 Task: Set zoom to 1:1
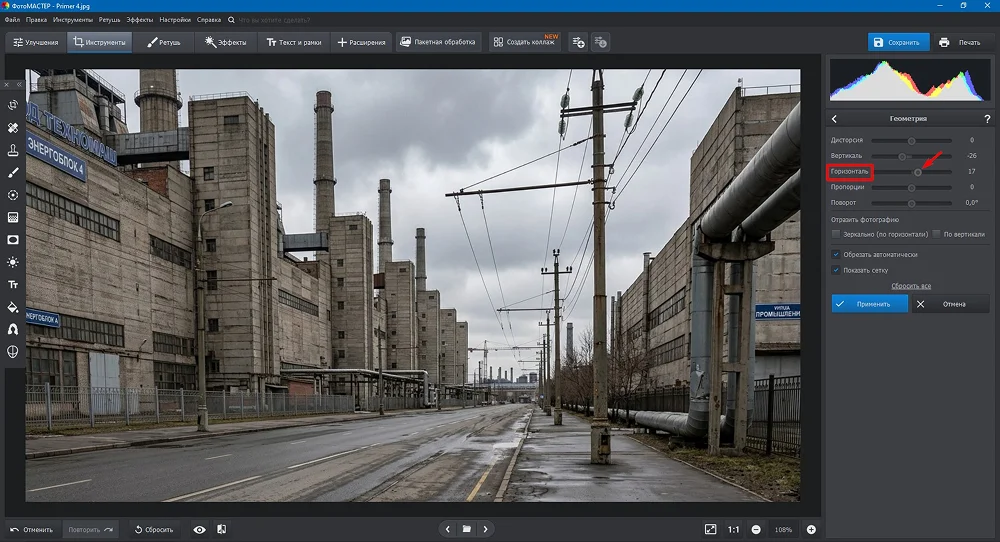(733, 529)
